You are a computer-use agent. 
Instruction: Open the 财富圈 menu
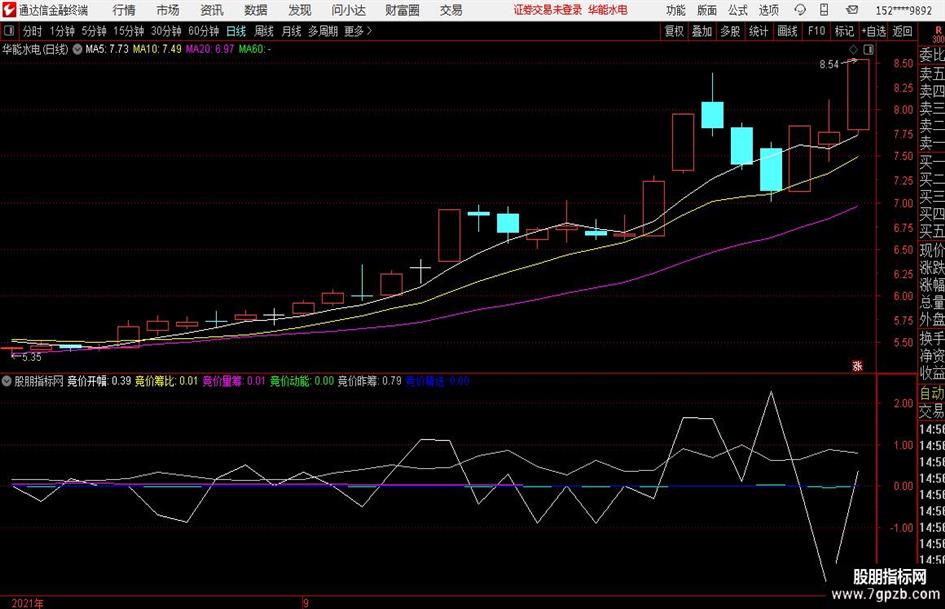pos(402,10)
